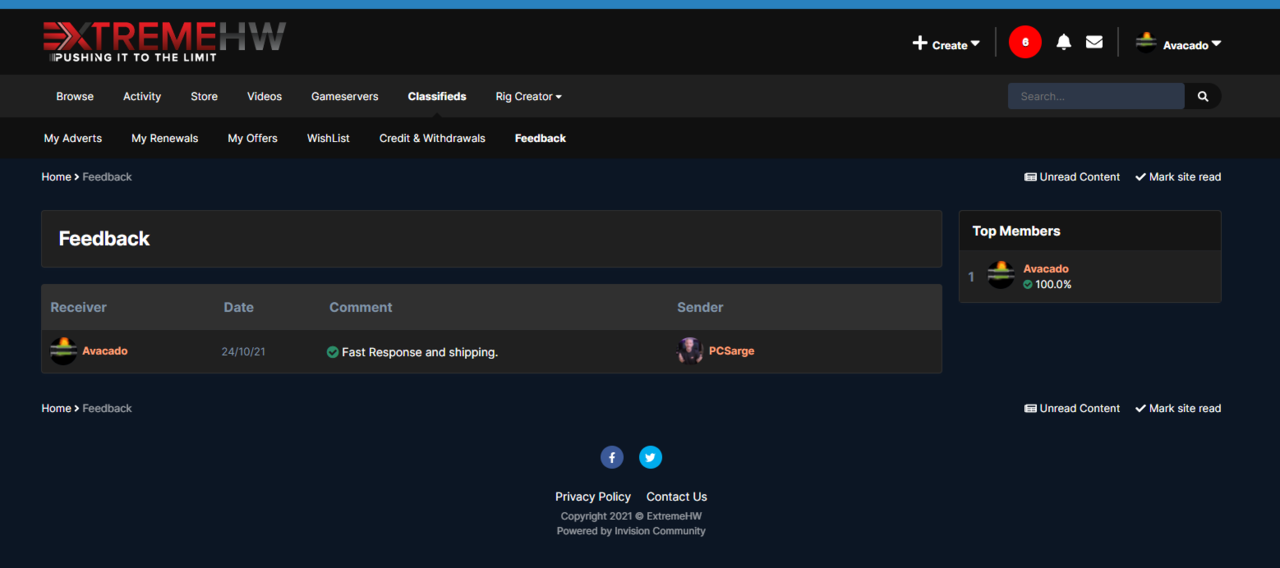Click PCSarge avatar in sender column
Image resolution: width=1280 pixels, height=568 pixels.
point(690,351)
